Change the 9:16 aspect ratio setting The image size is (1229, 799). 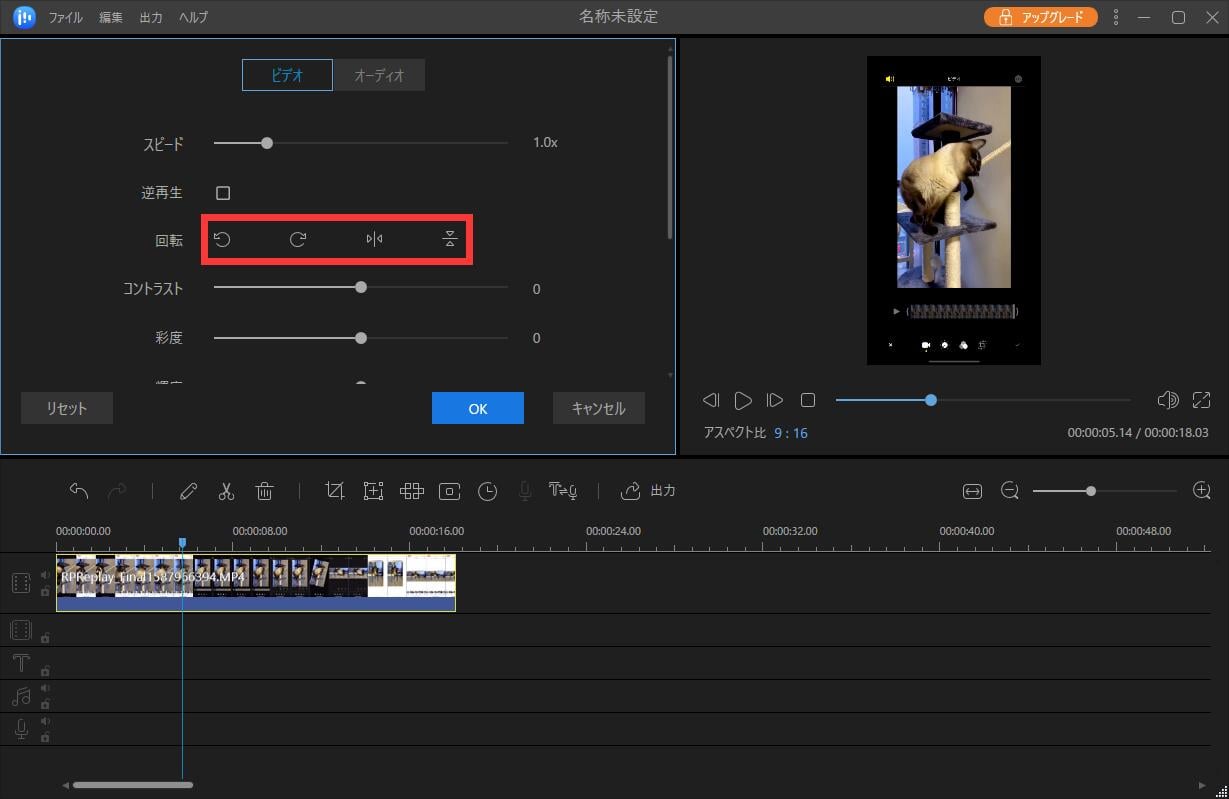(791, 433)
